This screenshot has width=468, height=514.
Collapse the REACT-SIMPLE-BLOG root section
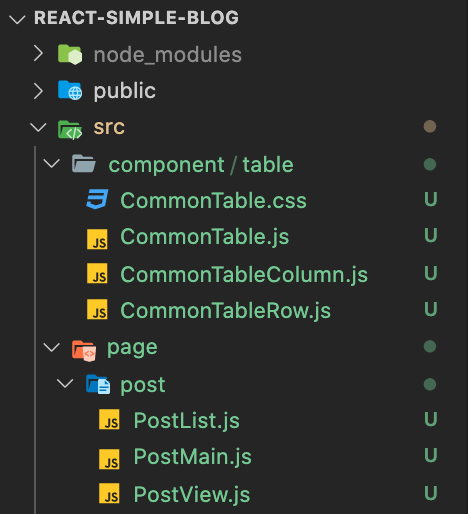point(17,19)
